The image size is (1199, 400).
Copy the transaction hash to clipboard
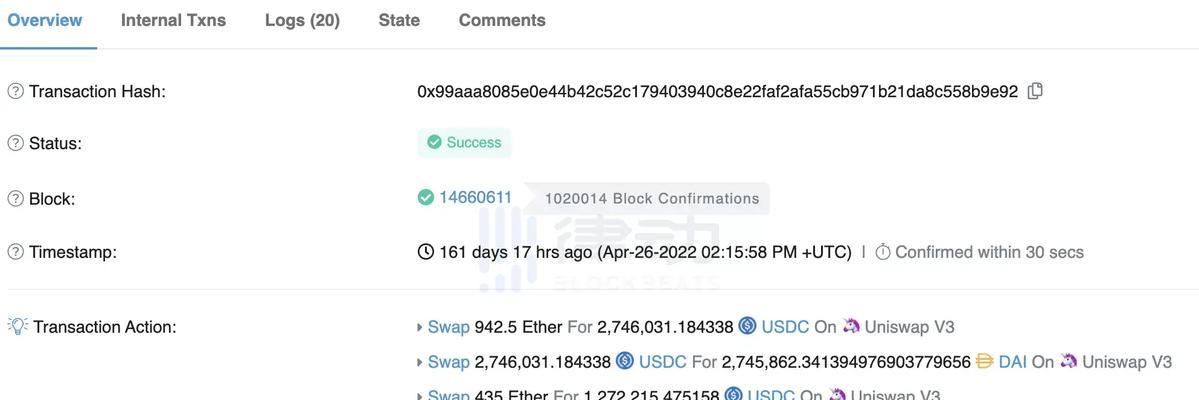pos(1035,91)
